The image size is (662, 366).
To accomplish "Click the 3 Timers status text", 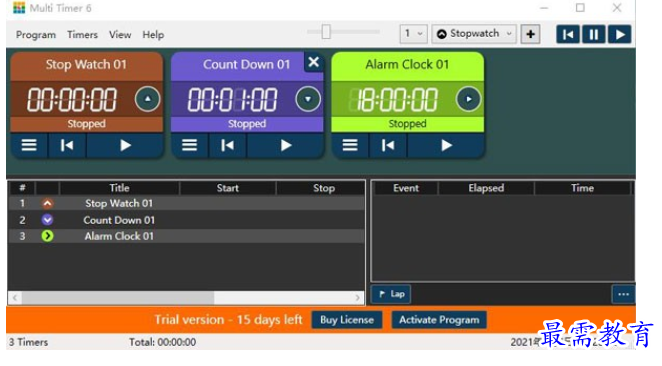I will 28,342.
